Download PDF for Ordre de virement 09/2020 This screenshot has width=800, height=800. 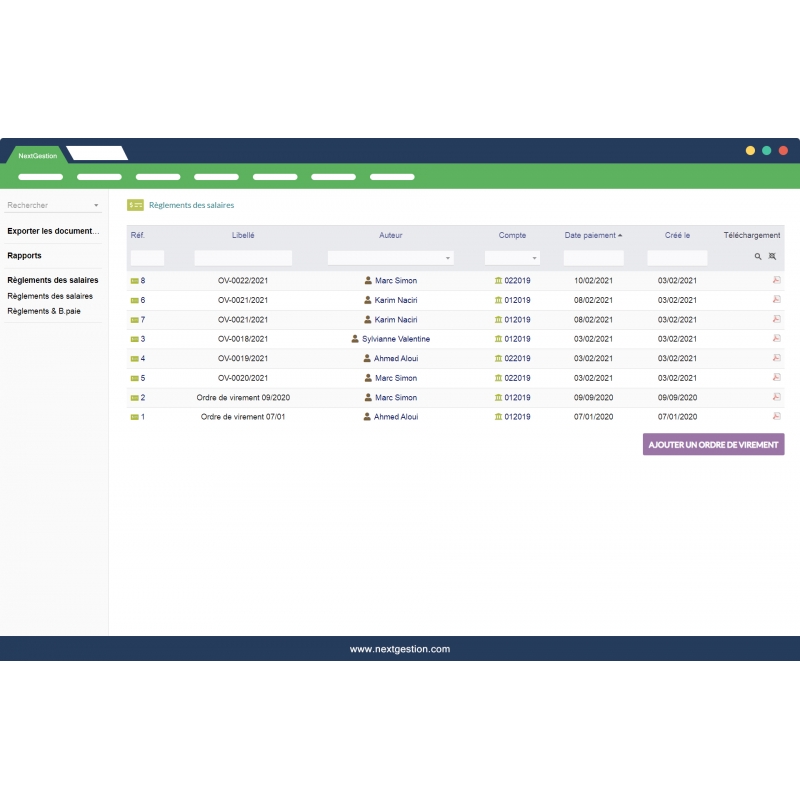pos(775,397)
